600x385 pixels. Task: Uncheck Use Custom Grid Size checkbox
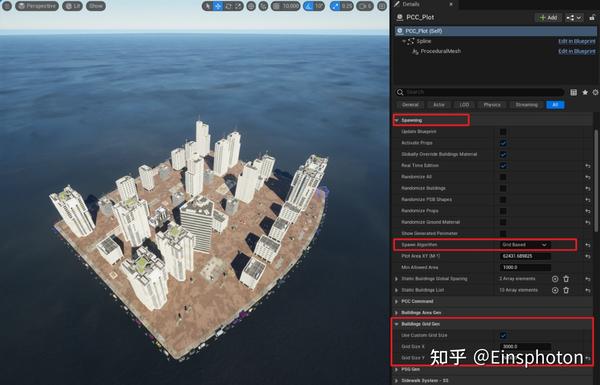503,336
